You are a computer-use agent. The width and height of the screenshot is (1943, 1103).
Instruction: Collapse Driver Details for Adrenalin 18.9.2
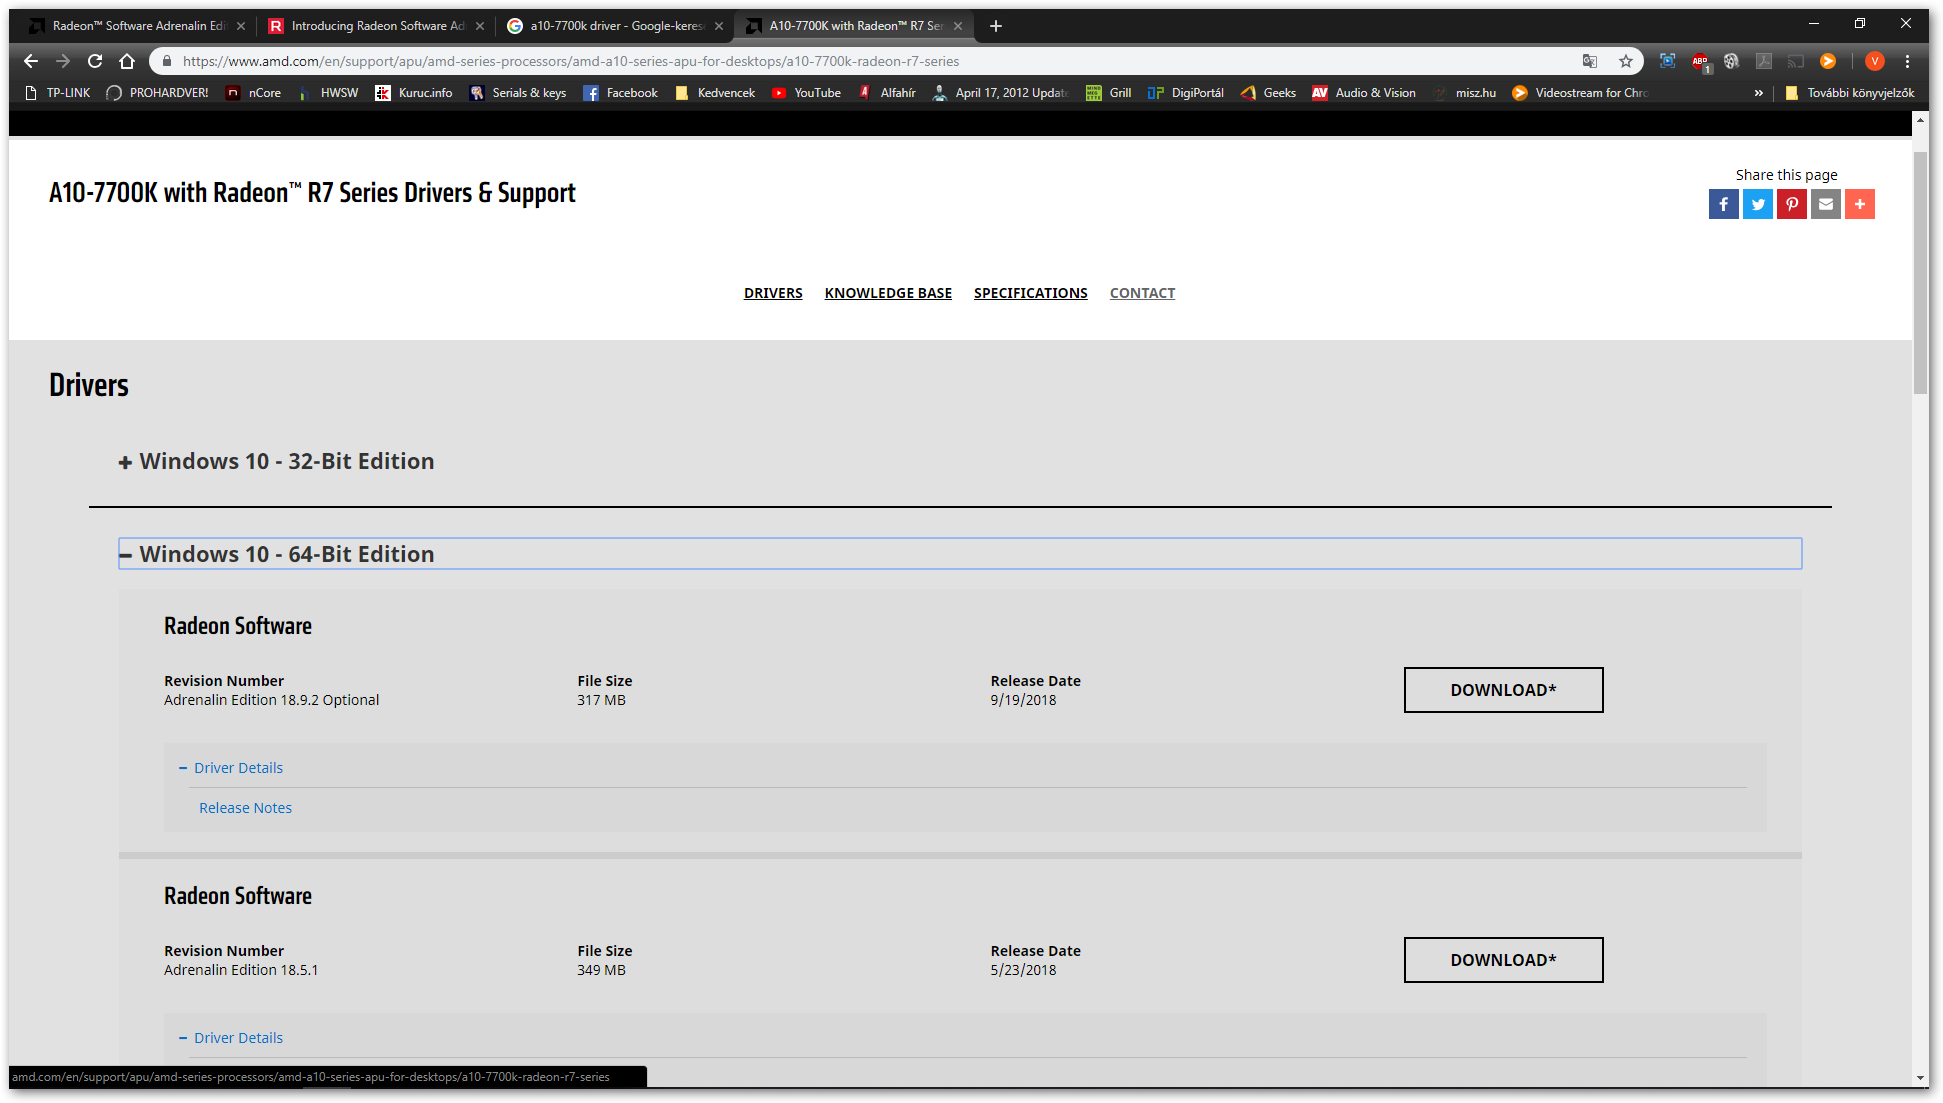231,768
